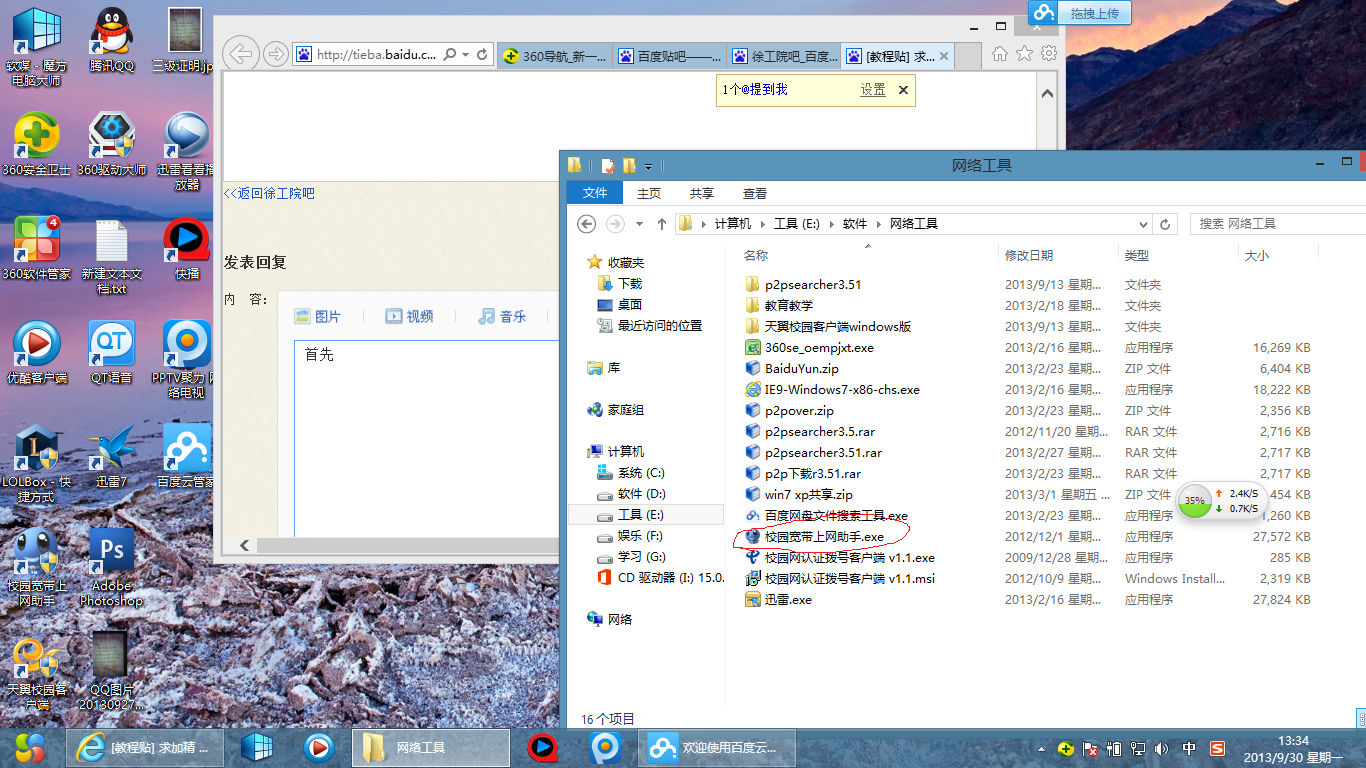Open the Quick Access Toolbar customize dropdown
Image resolution: width=1366 pixels, height=768 pixels.
(648, 166)
